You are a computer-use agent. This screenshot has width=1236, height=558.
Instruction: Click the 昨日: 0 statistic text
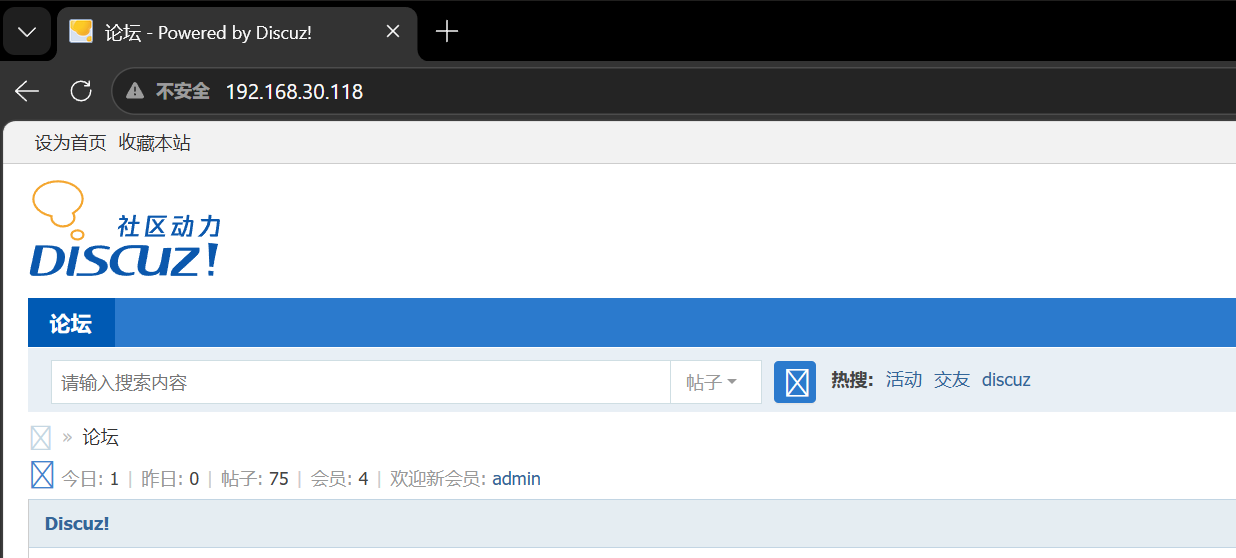click(x=170, y=479)
